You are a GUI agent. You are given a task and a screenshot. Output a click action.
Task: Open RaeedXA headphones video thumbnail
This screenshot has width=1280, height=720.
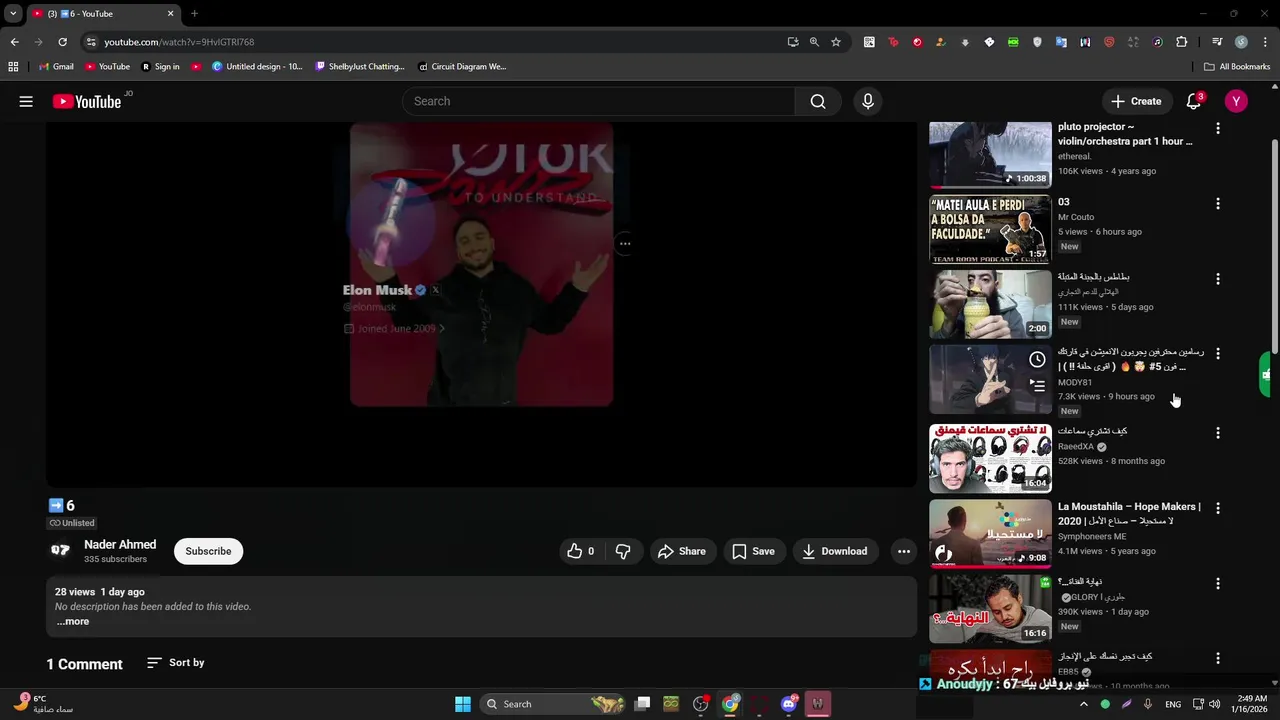pos(990,458)
